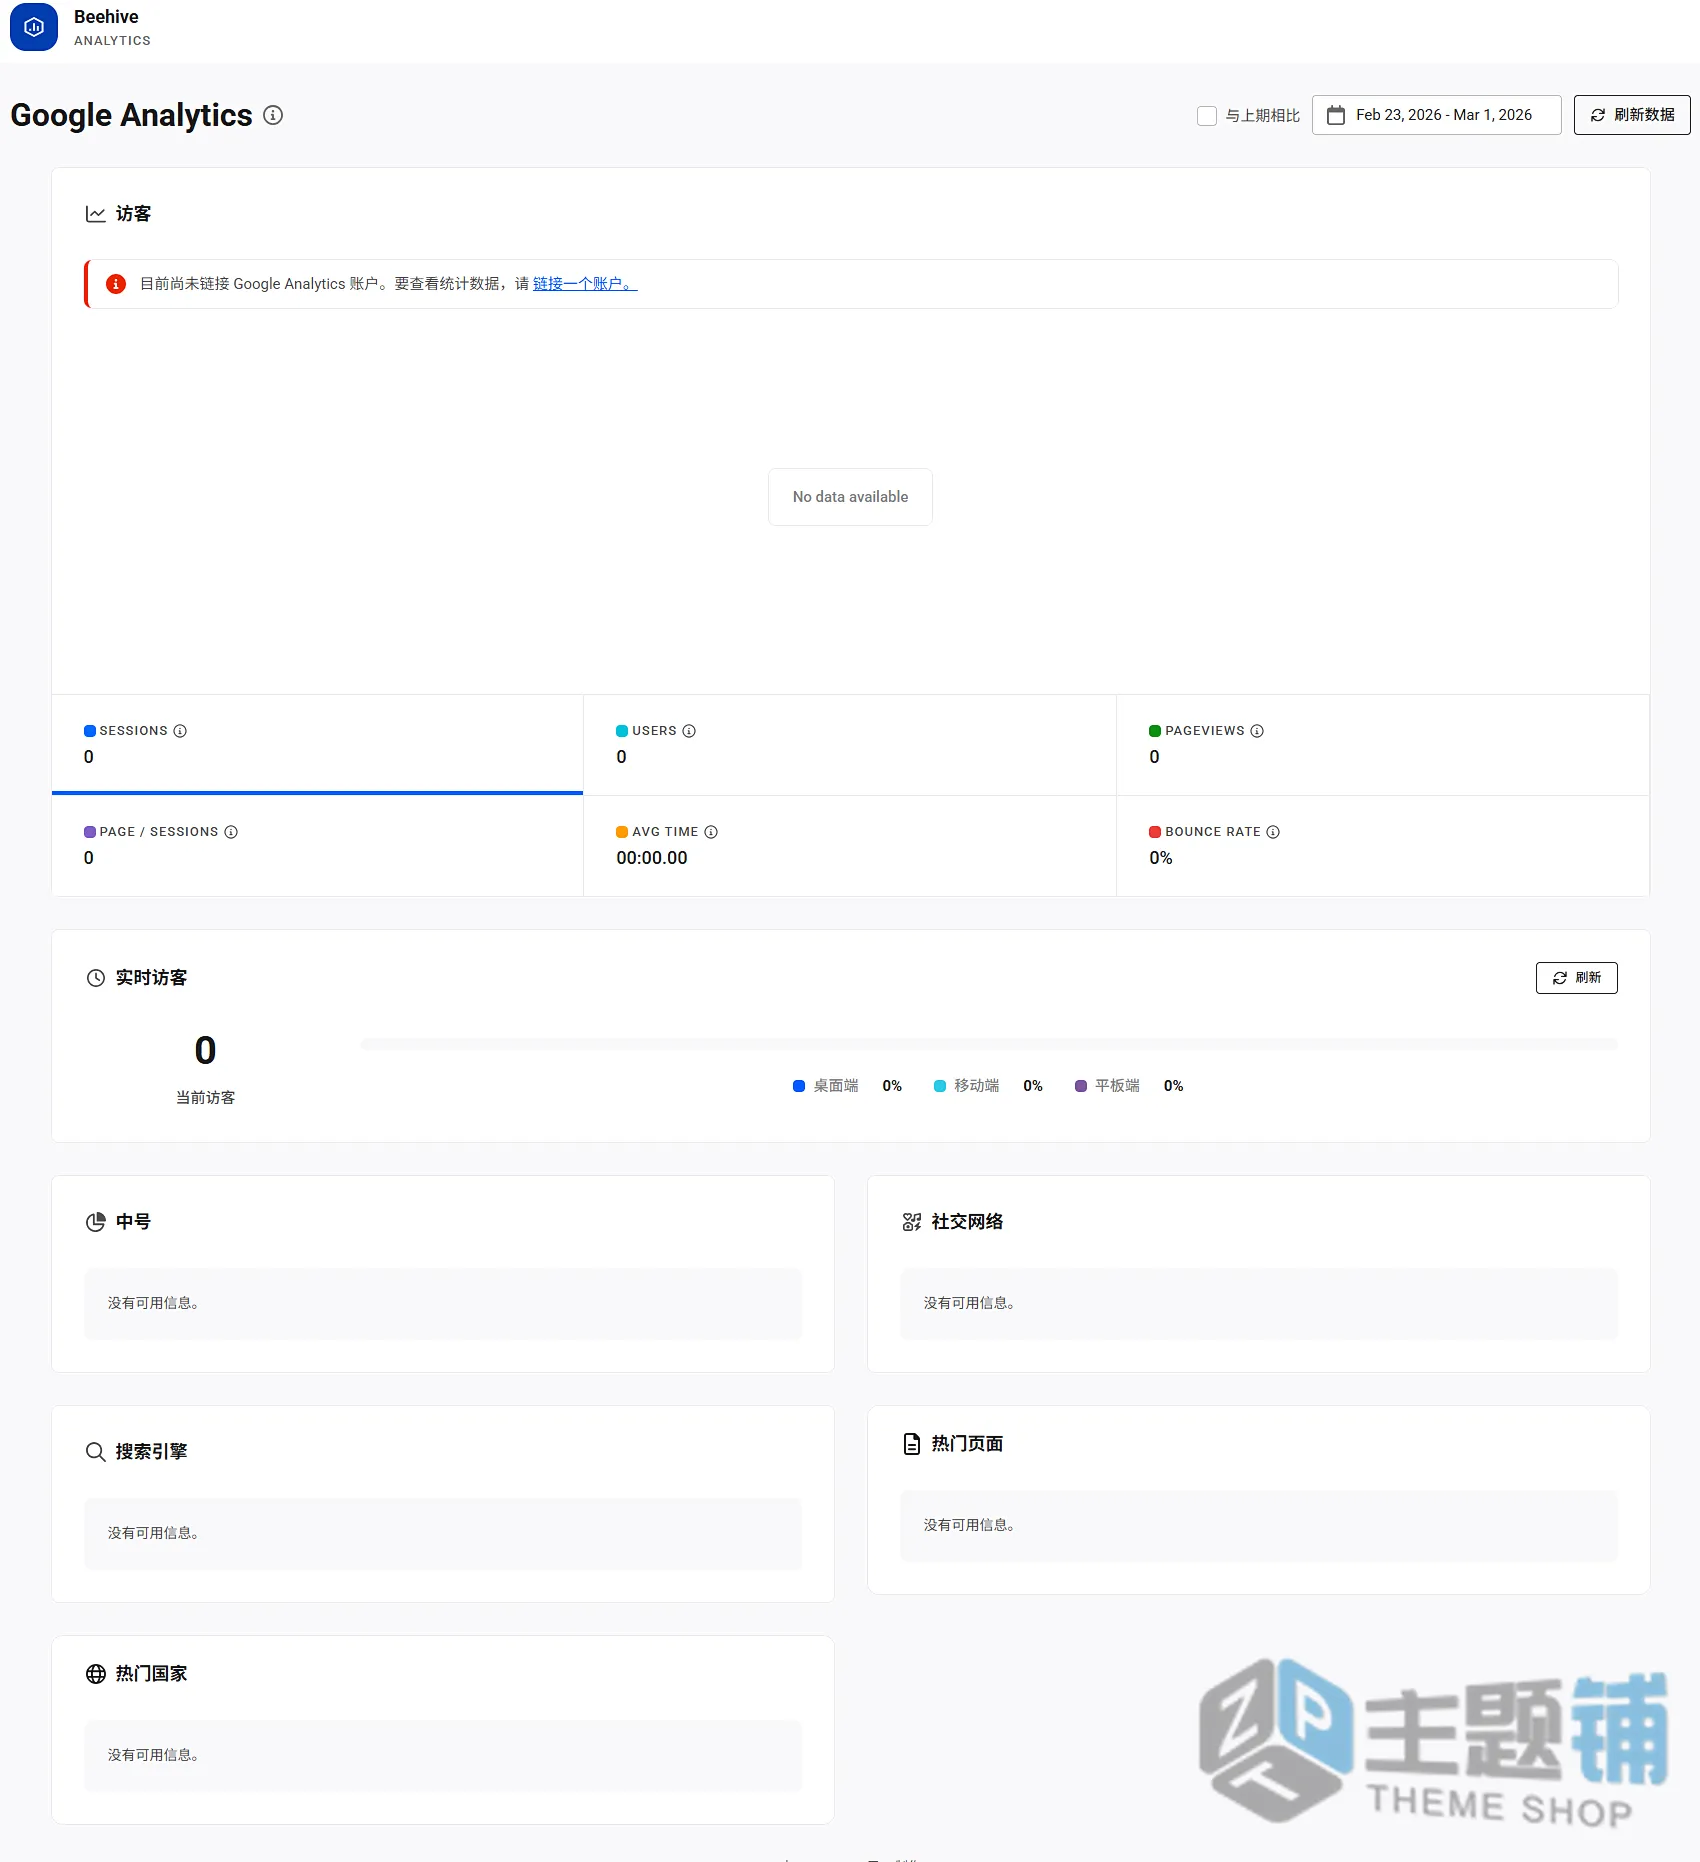This screenshot has width=1700, height=1862.
Task: Open the info icon beside Google Analytics title
Action: (x=273, y=115)
